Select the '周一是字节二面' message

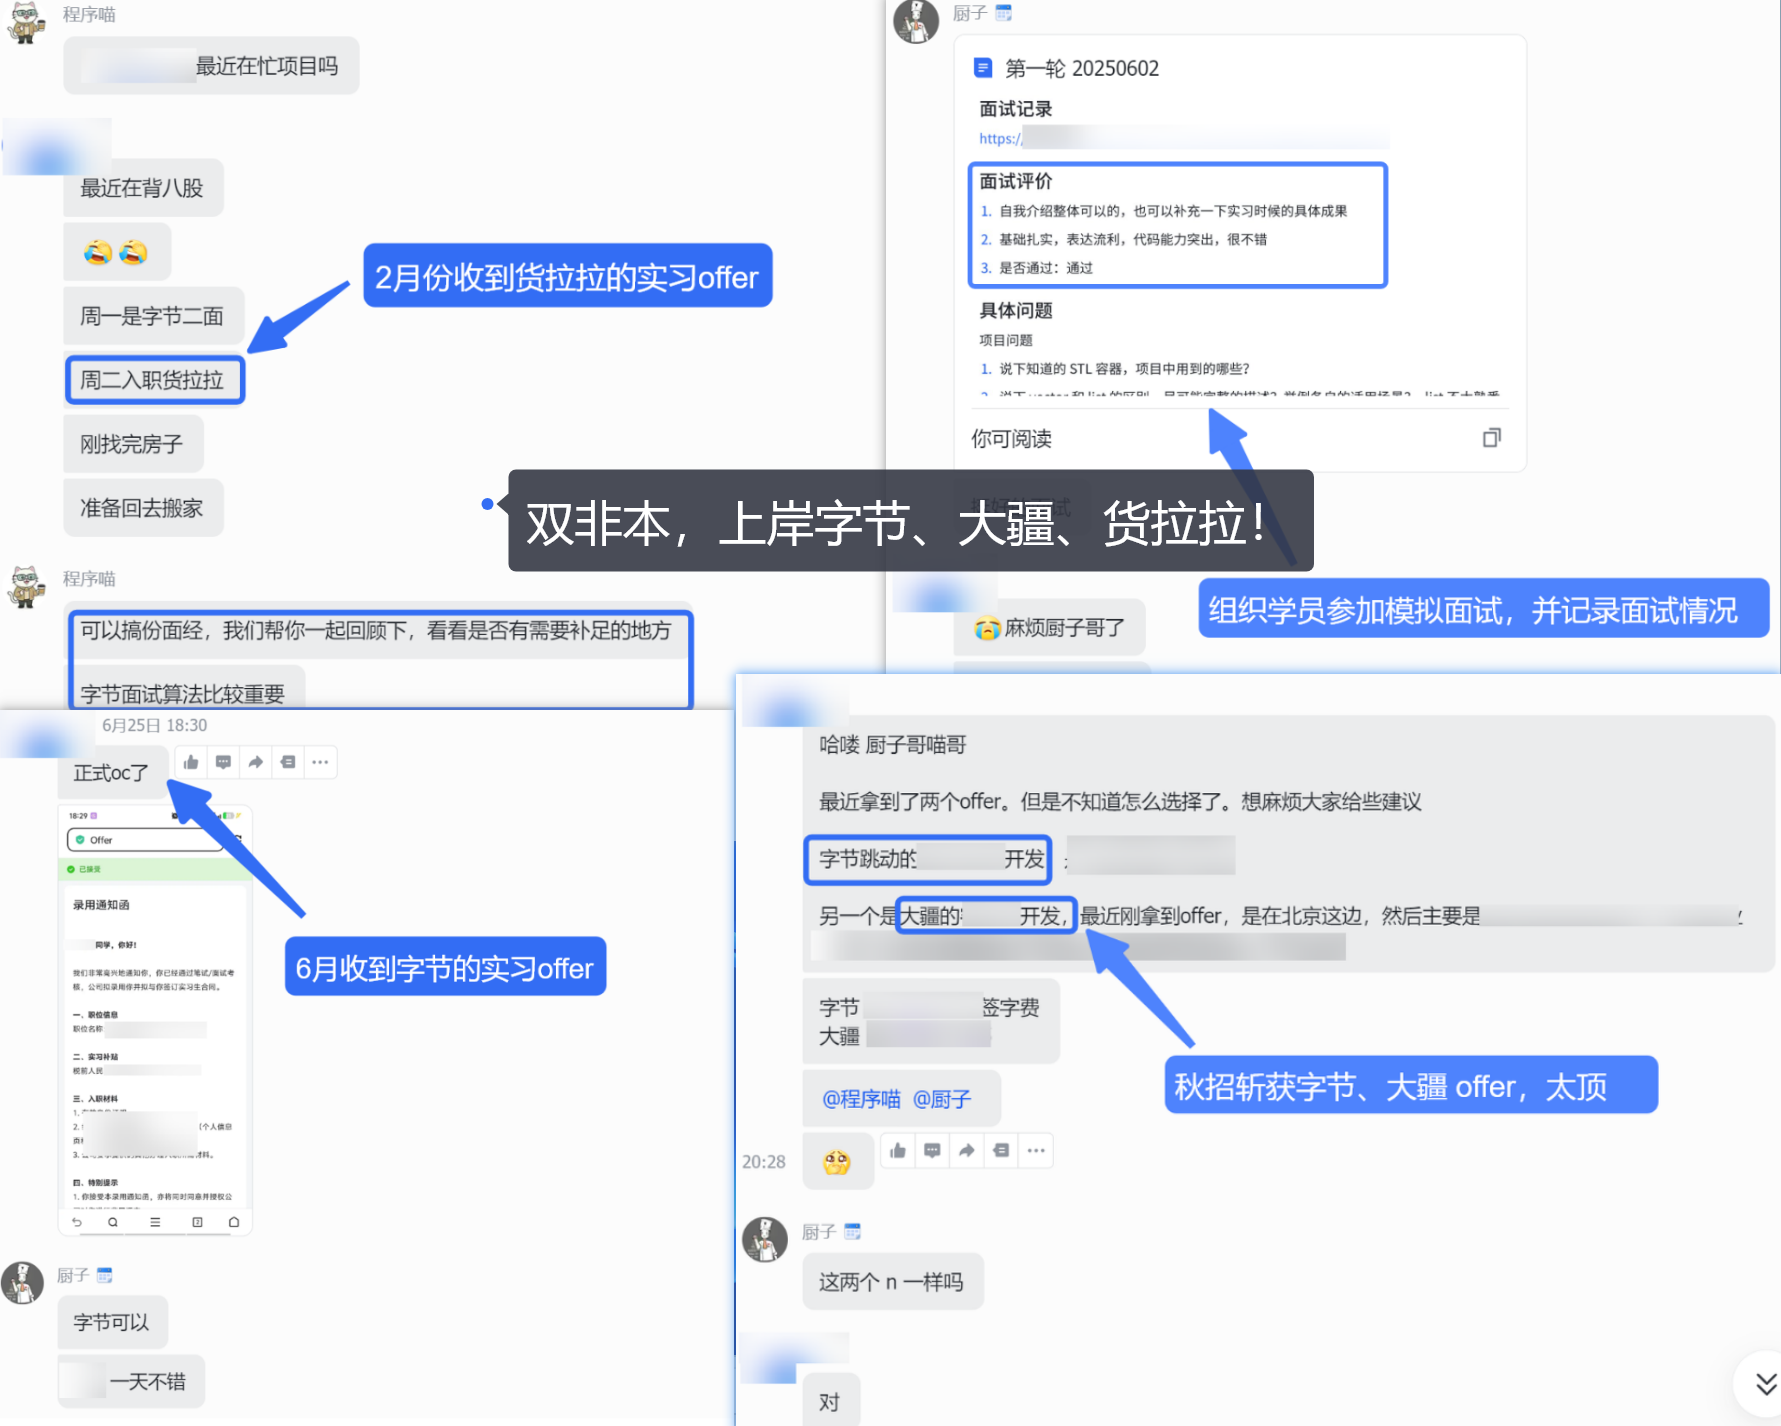tap(153, 316)
